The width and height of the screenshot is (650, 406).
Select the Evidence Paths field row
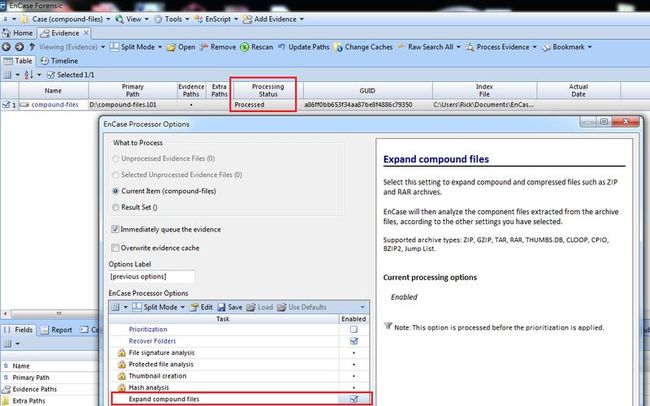[50, 389]
